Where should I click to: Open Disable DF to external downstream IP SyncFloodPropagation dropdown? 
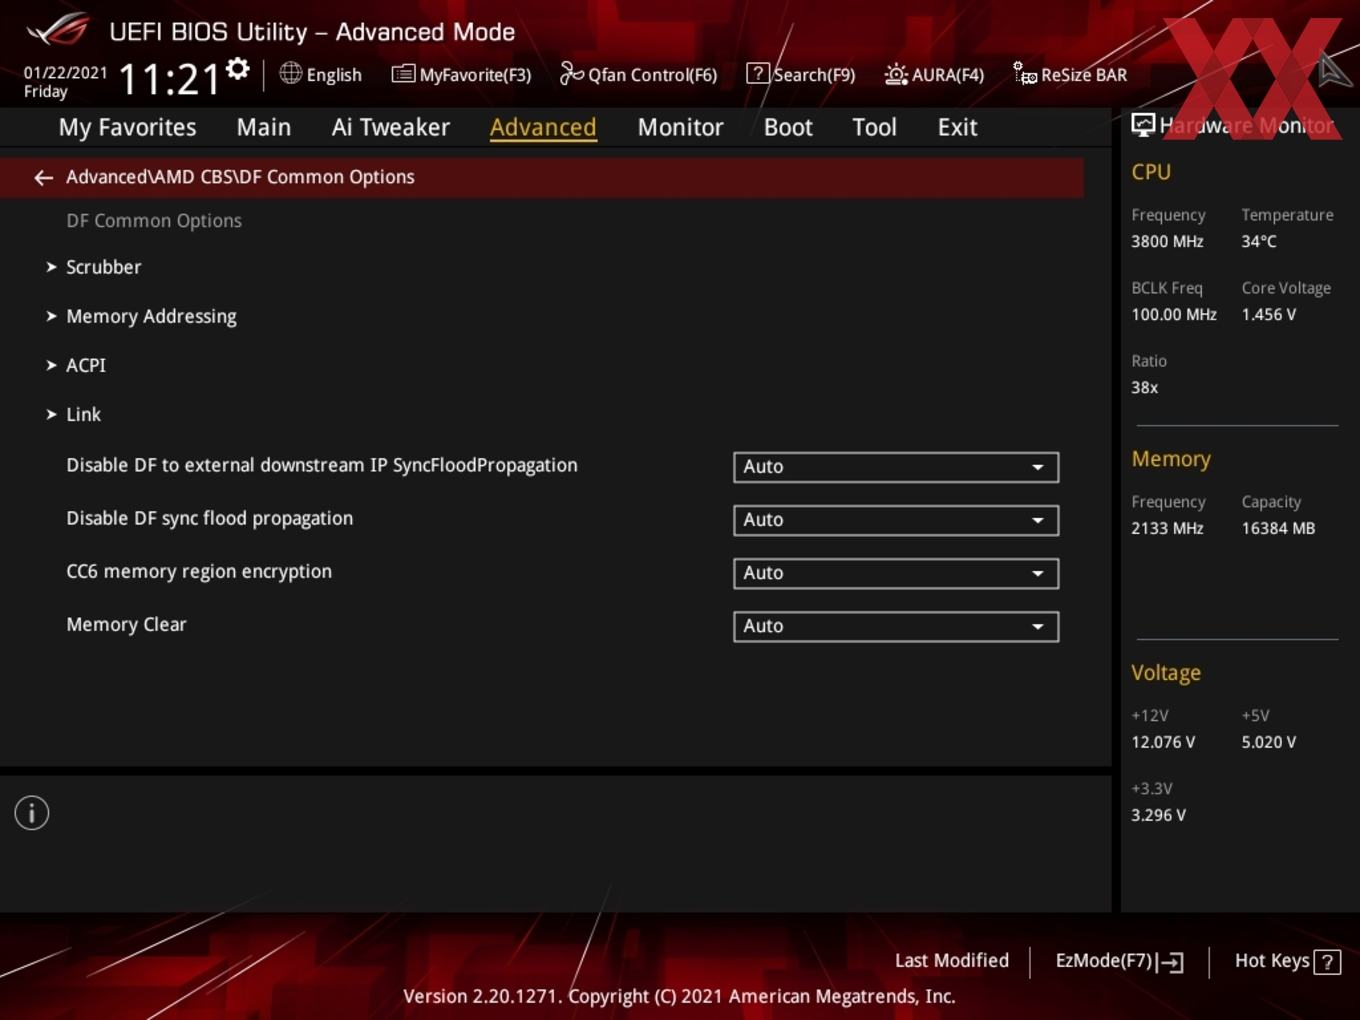tap(896, 467)
